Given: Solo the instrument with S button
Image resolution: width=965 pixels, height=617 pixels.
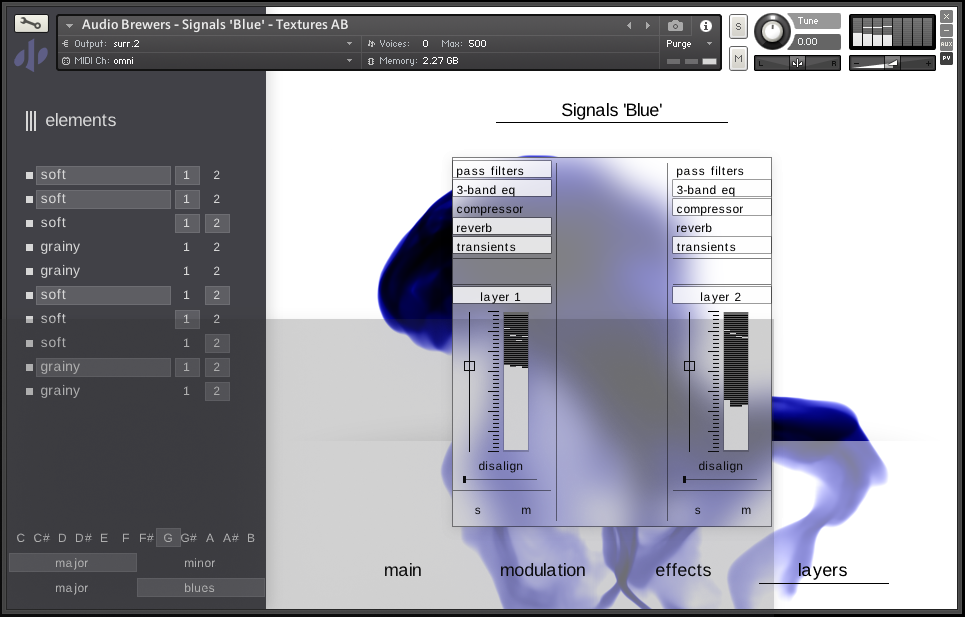Looking at the screenshot, I should click(738, 26).
